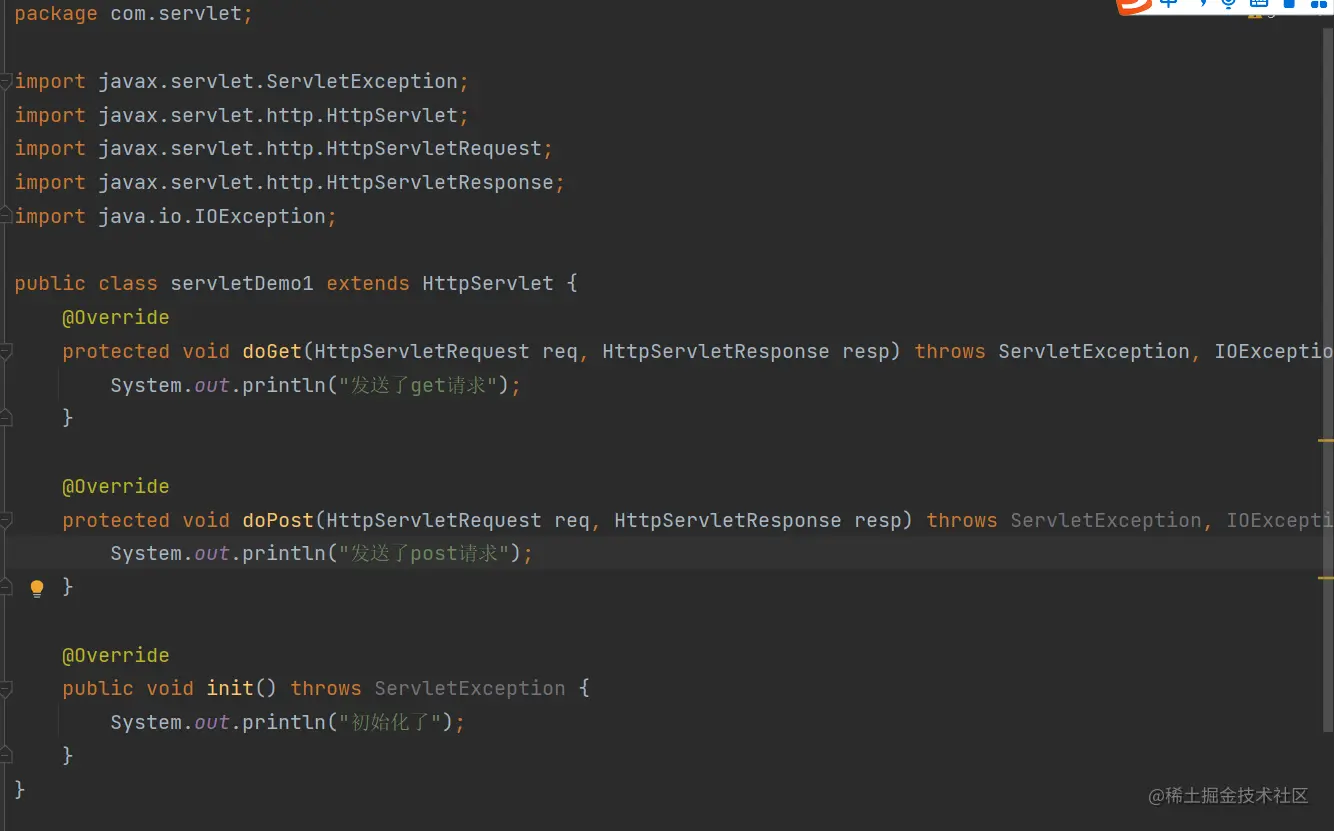Click final closing brace of the class
Viewport: 1334px width, 831px height.
point(20,789)
